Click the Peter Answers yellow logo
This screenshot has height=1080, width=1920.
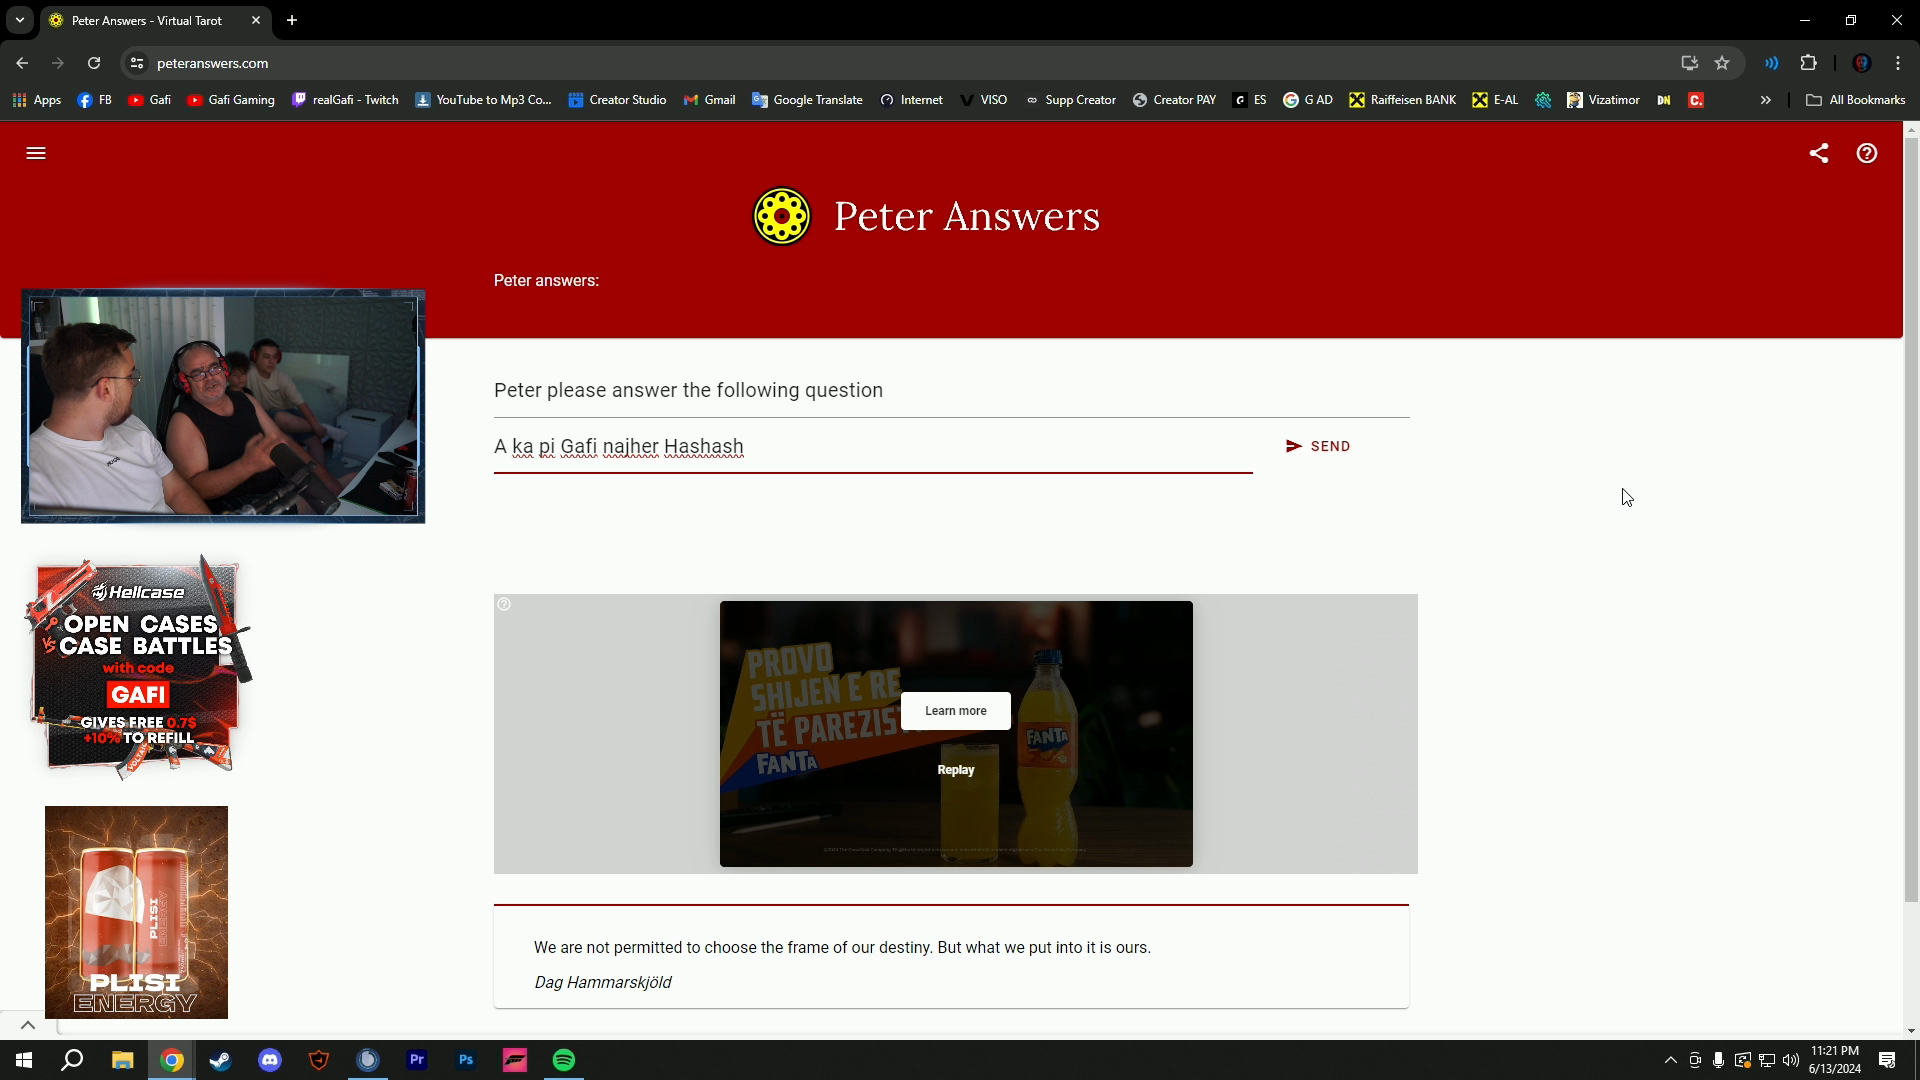point(782,216)
